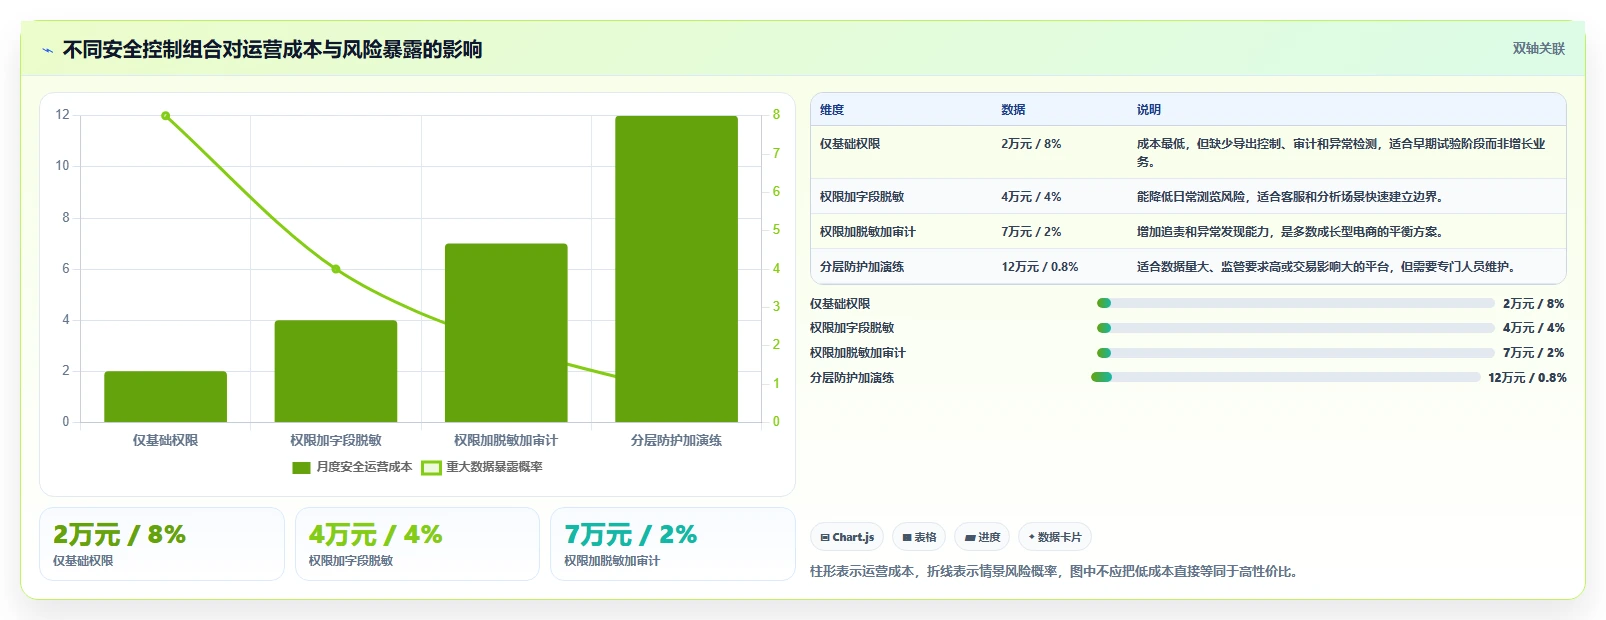Select the 进度 tag
This screenshot has height=620, width=1606.
[982, 537]
